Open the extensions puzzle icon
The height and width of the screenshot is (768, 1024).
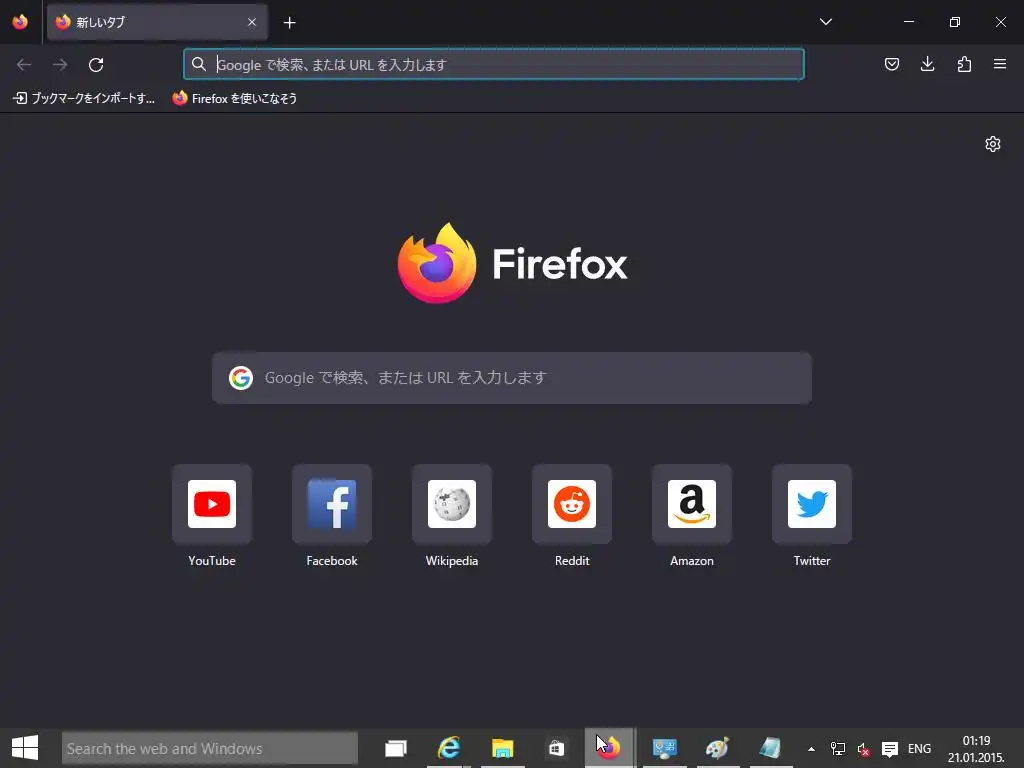point(964,64)
